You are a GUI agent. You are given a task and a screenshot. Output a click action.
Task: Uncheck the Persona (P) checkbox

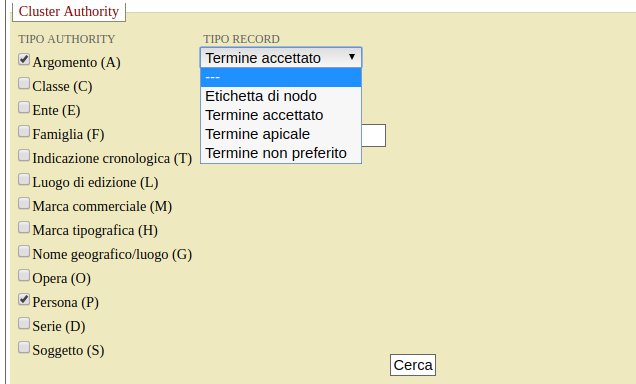(x=24, y=299)
